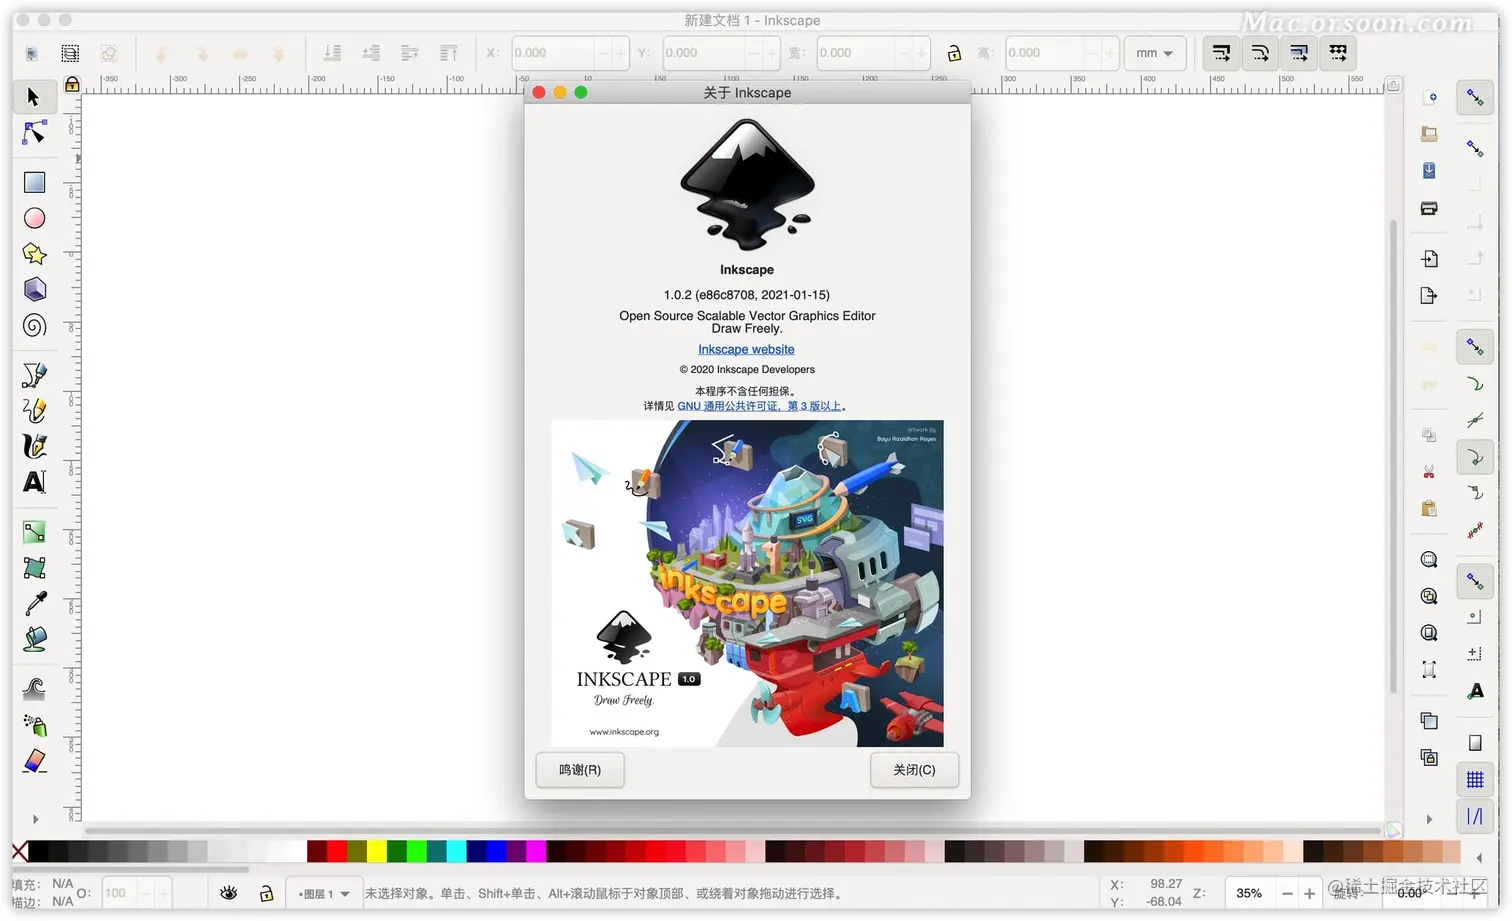Expand commands bar overflow arrow
This screenshot has width=1512, height=921.
(x=1429, y=819)
